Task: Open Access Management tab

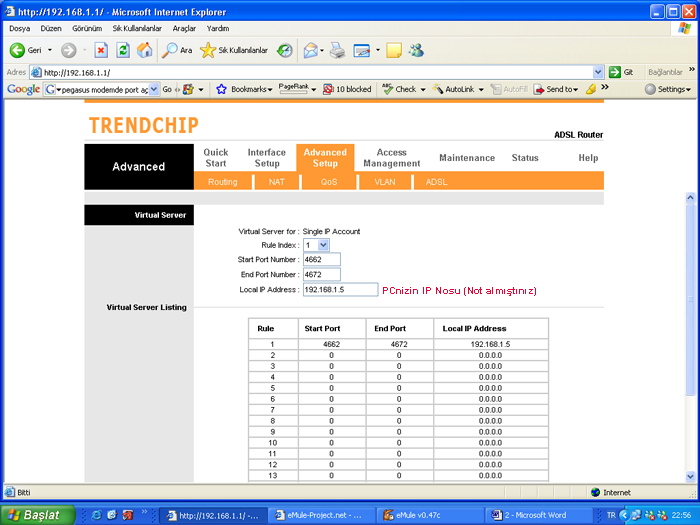Action: (392, 158)
